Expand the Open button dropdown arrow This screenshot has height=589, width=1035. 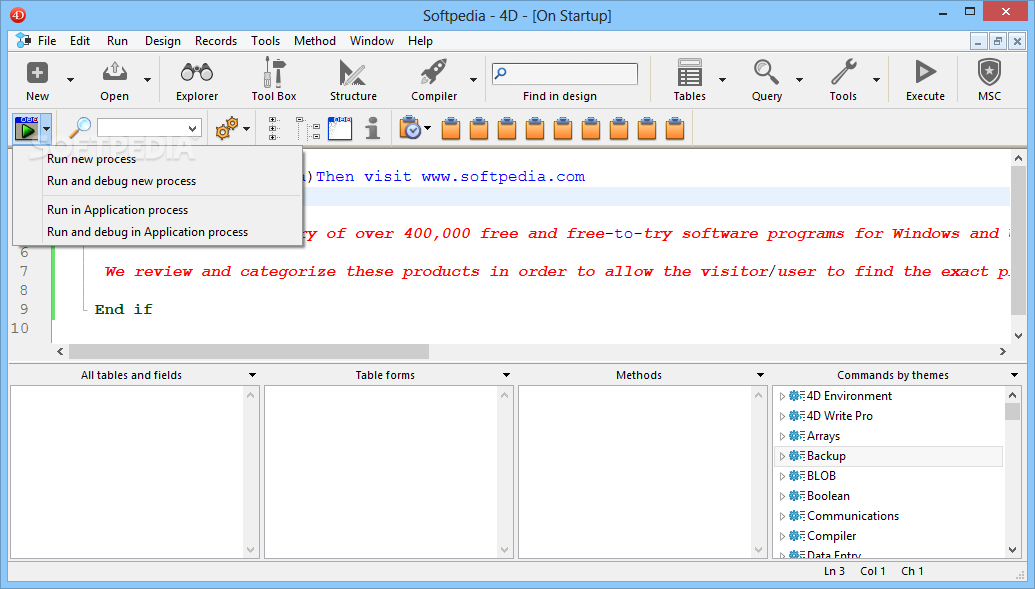point(147,80)
